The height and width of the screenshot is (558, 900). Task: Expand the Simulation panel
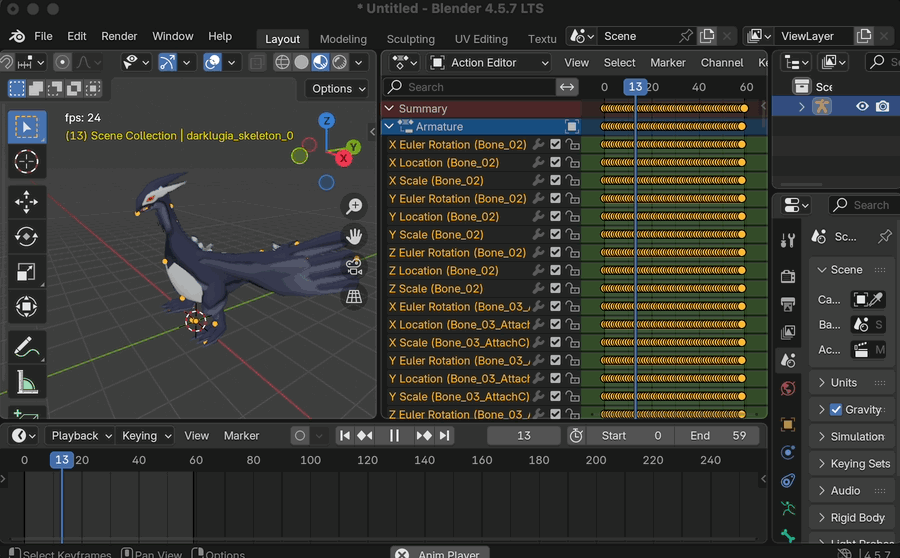click(x=852, y=436)
